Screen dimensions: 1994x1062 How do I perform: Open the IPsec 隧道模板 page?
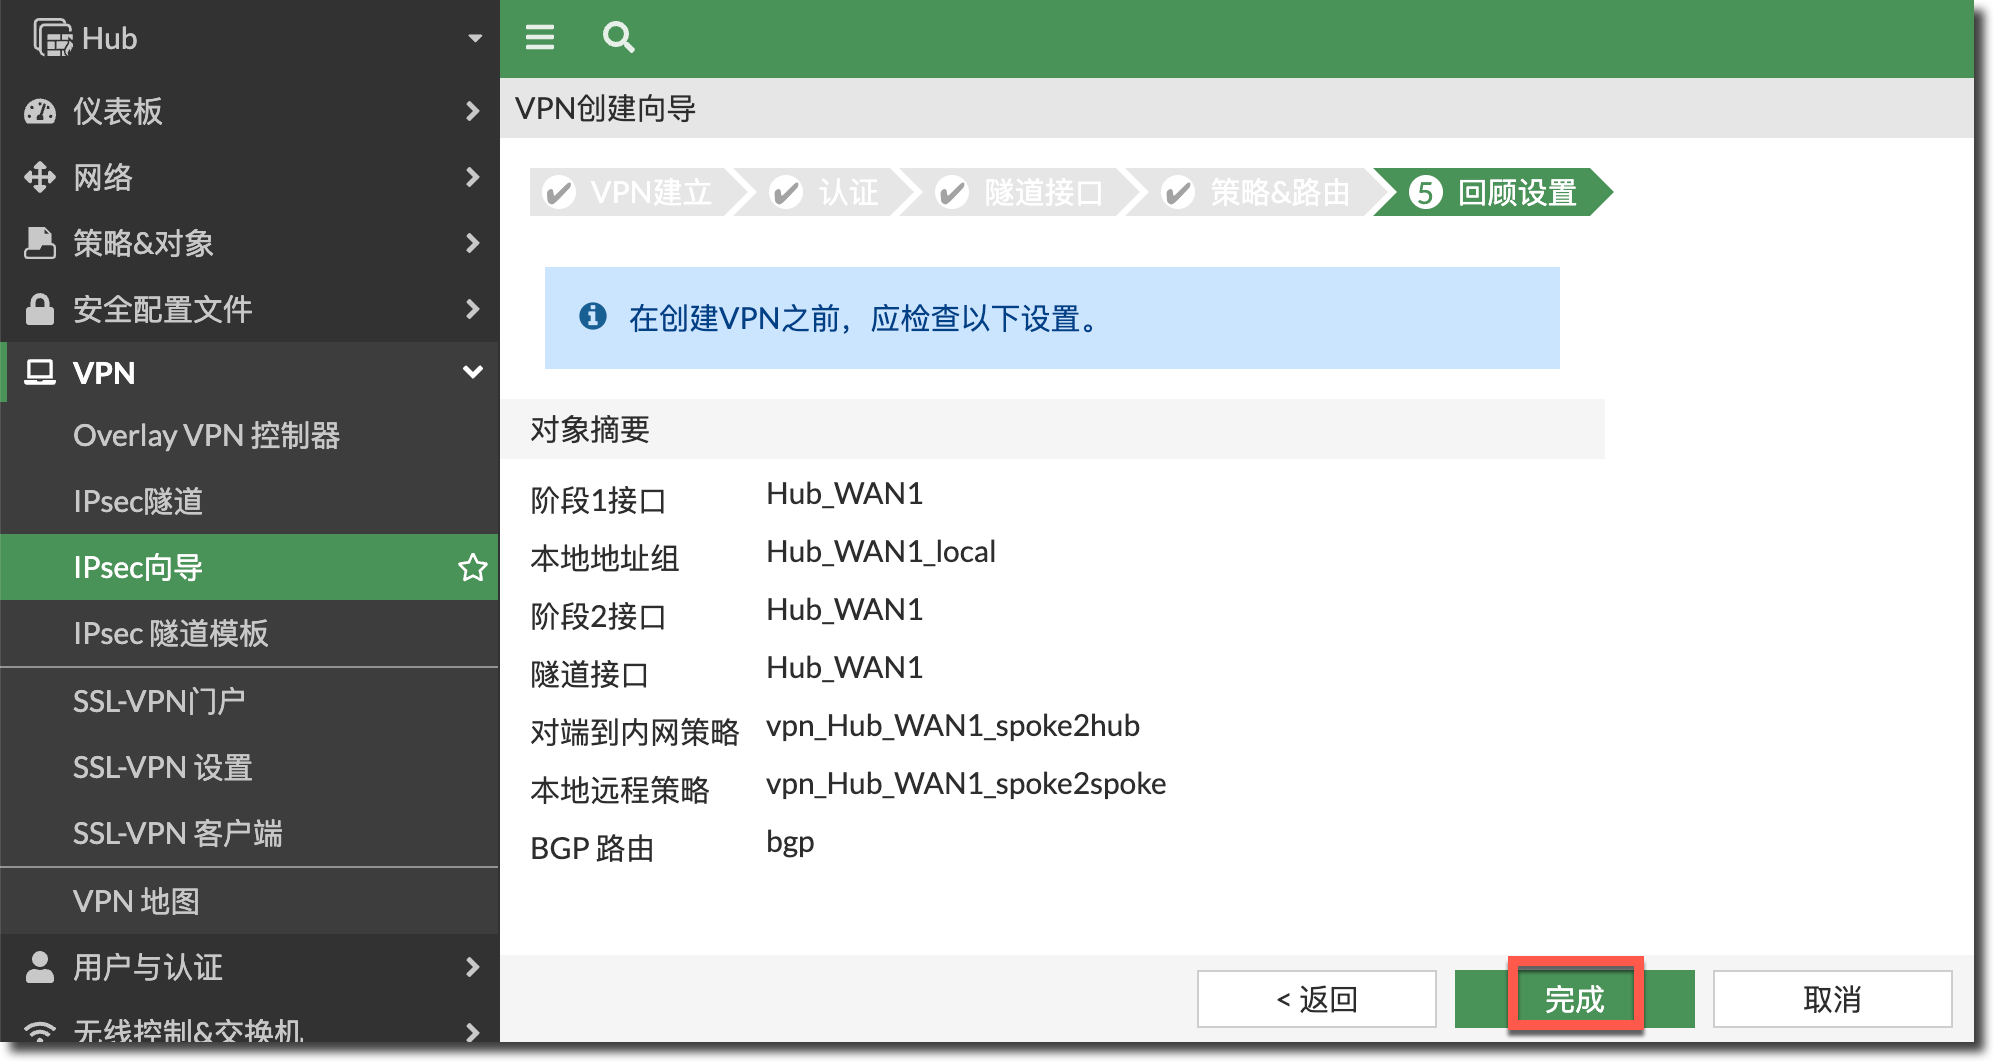171,633
